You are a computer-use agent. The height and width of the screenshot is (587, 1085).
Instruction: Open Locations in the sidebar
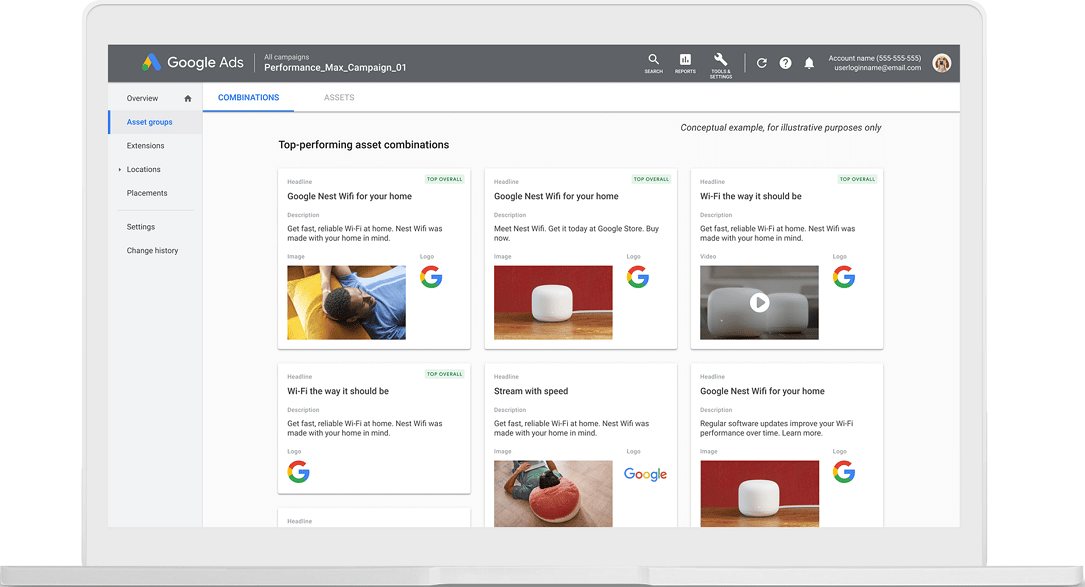coord(143,170)
